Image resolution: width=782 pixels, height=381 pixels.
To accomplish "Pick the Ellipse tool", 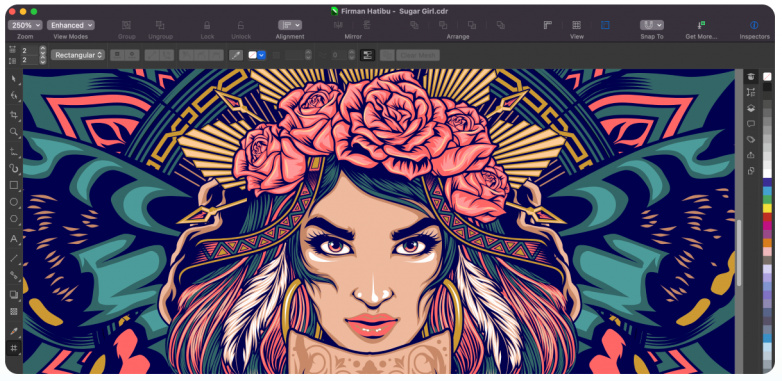I will (x=14, y=202).
